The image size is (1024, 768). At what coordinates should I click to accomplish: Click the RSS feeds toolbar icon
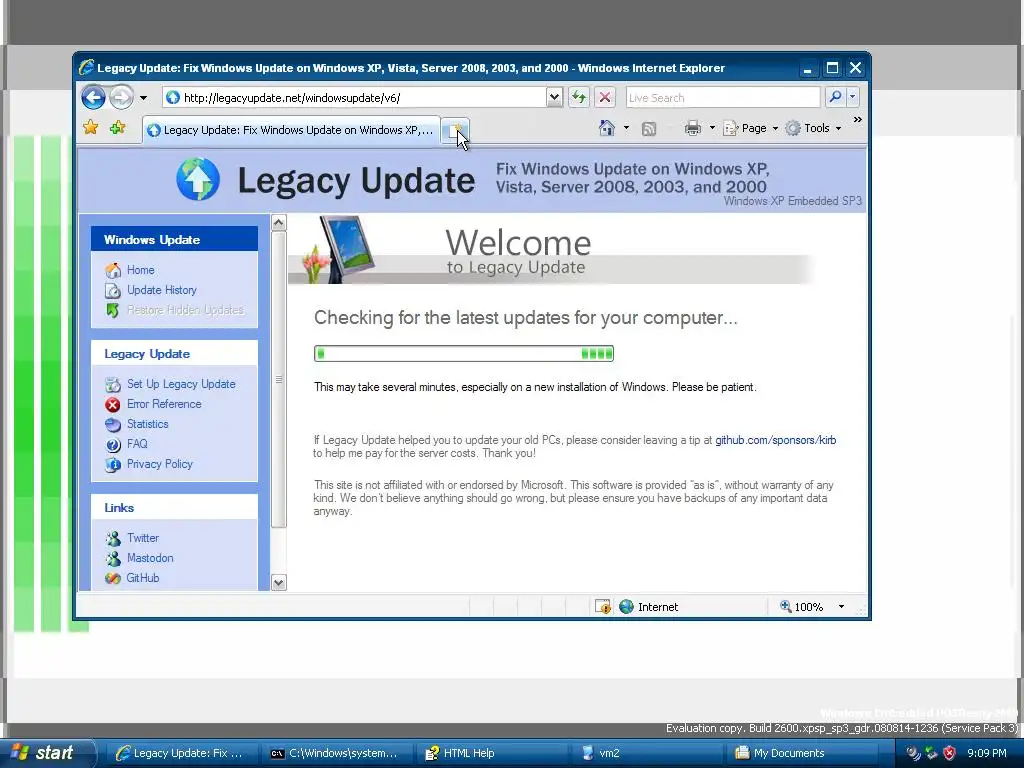(648, 129)
